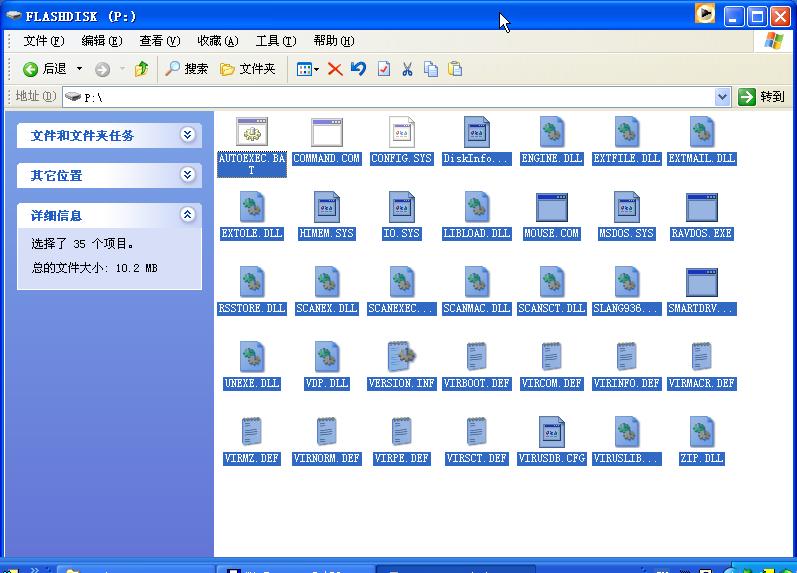Select the EXTOLE.DLL file icon
Viewport: 797px width, 573px height.
click(x=252, y=206)
